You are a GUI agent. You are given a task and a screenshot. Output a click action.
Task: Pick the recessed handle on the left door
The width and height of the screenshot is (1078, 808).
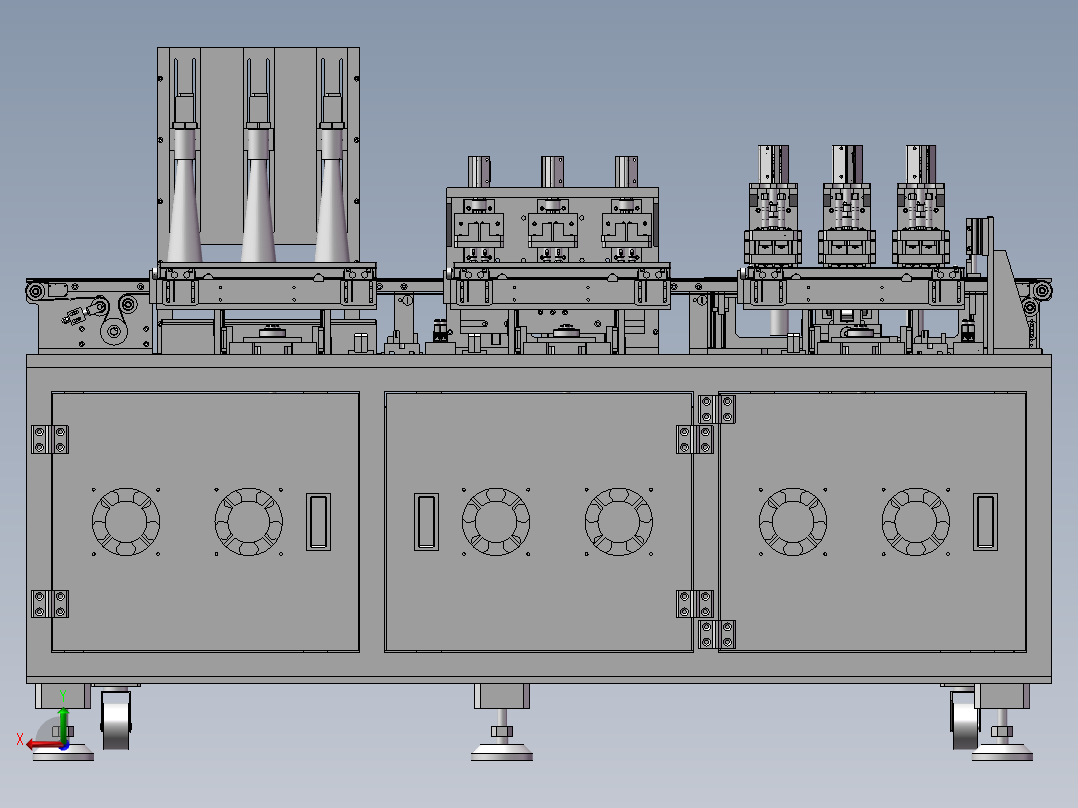point(318,522)
